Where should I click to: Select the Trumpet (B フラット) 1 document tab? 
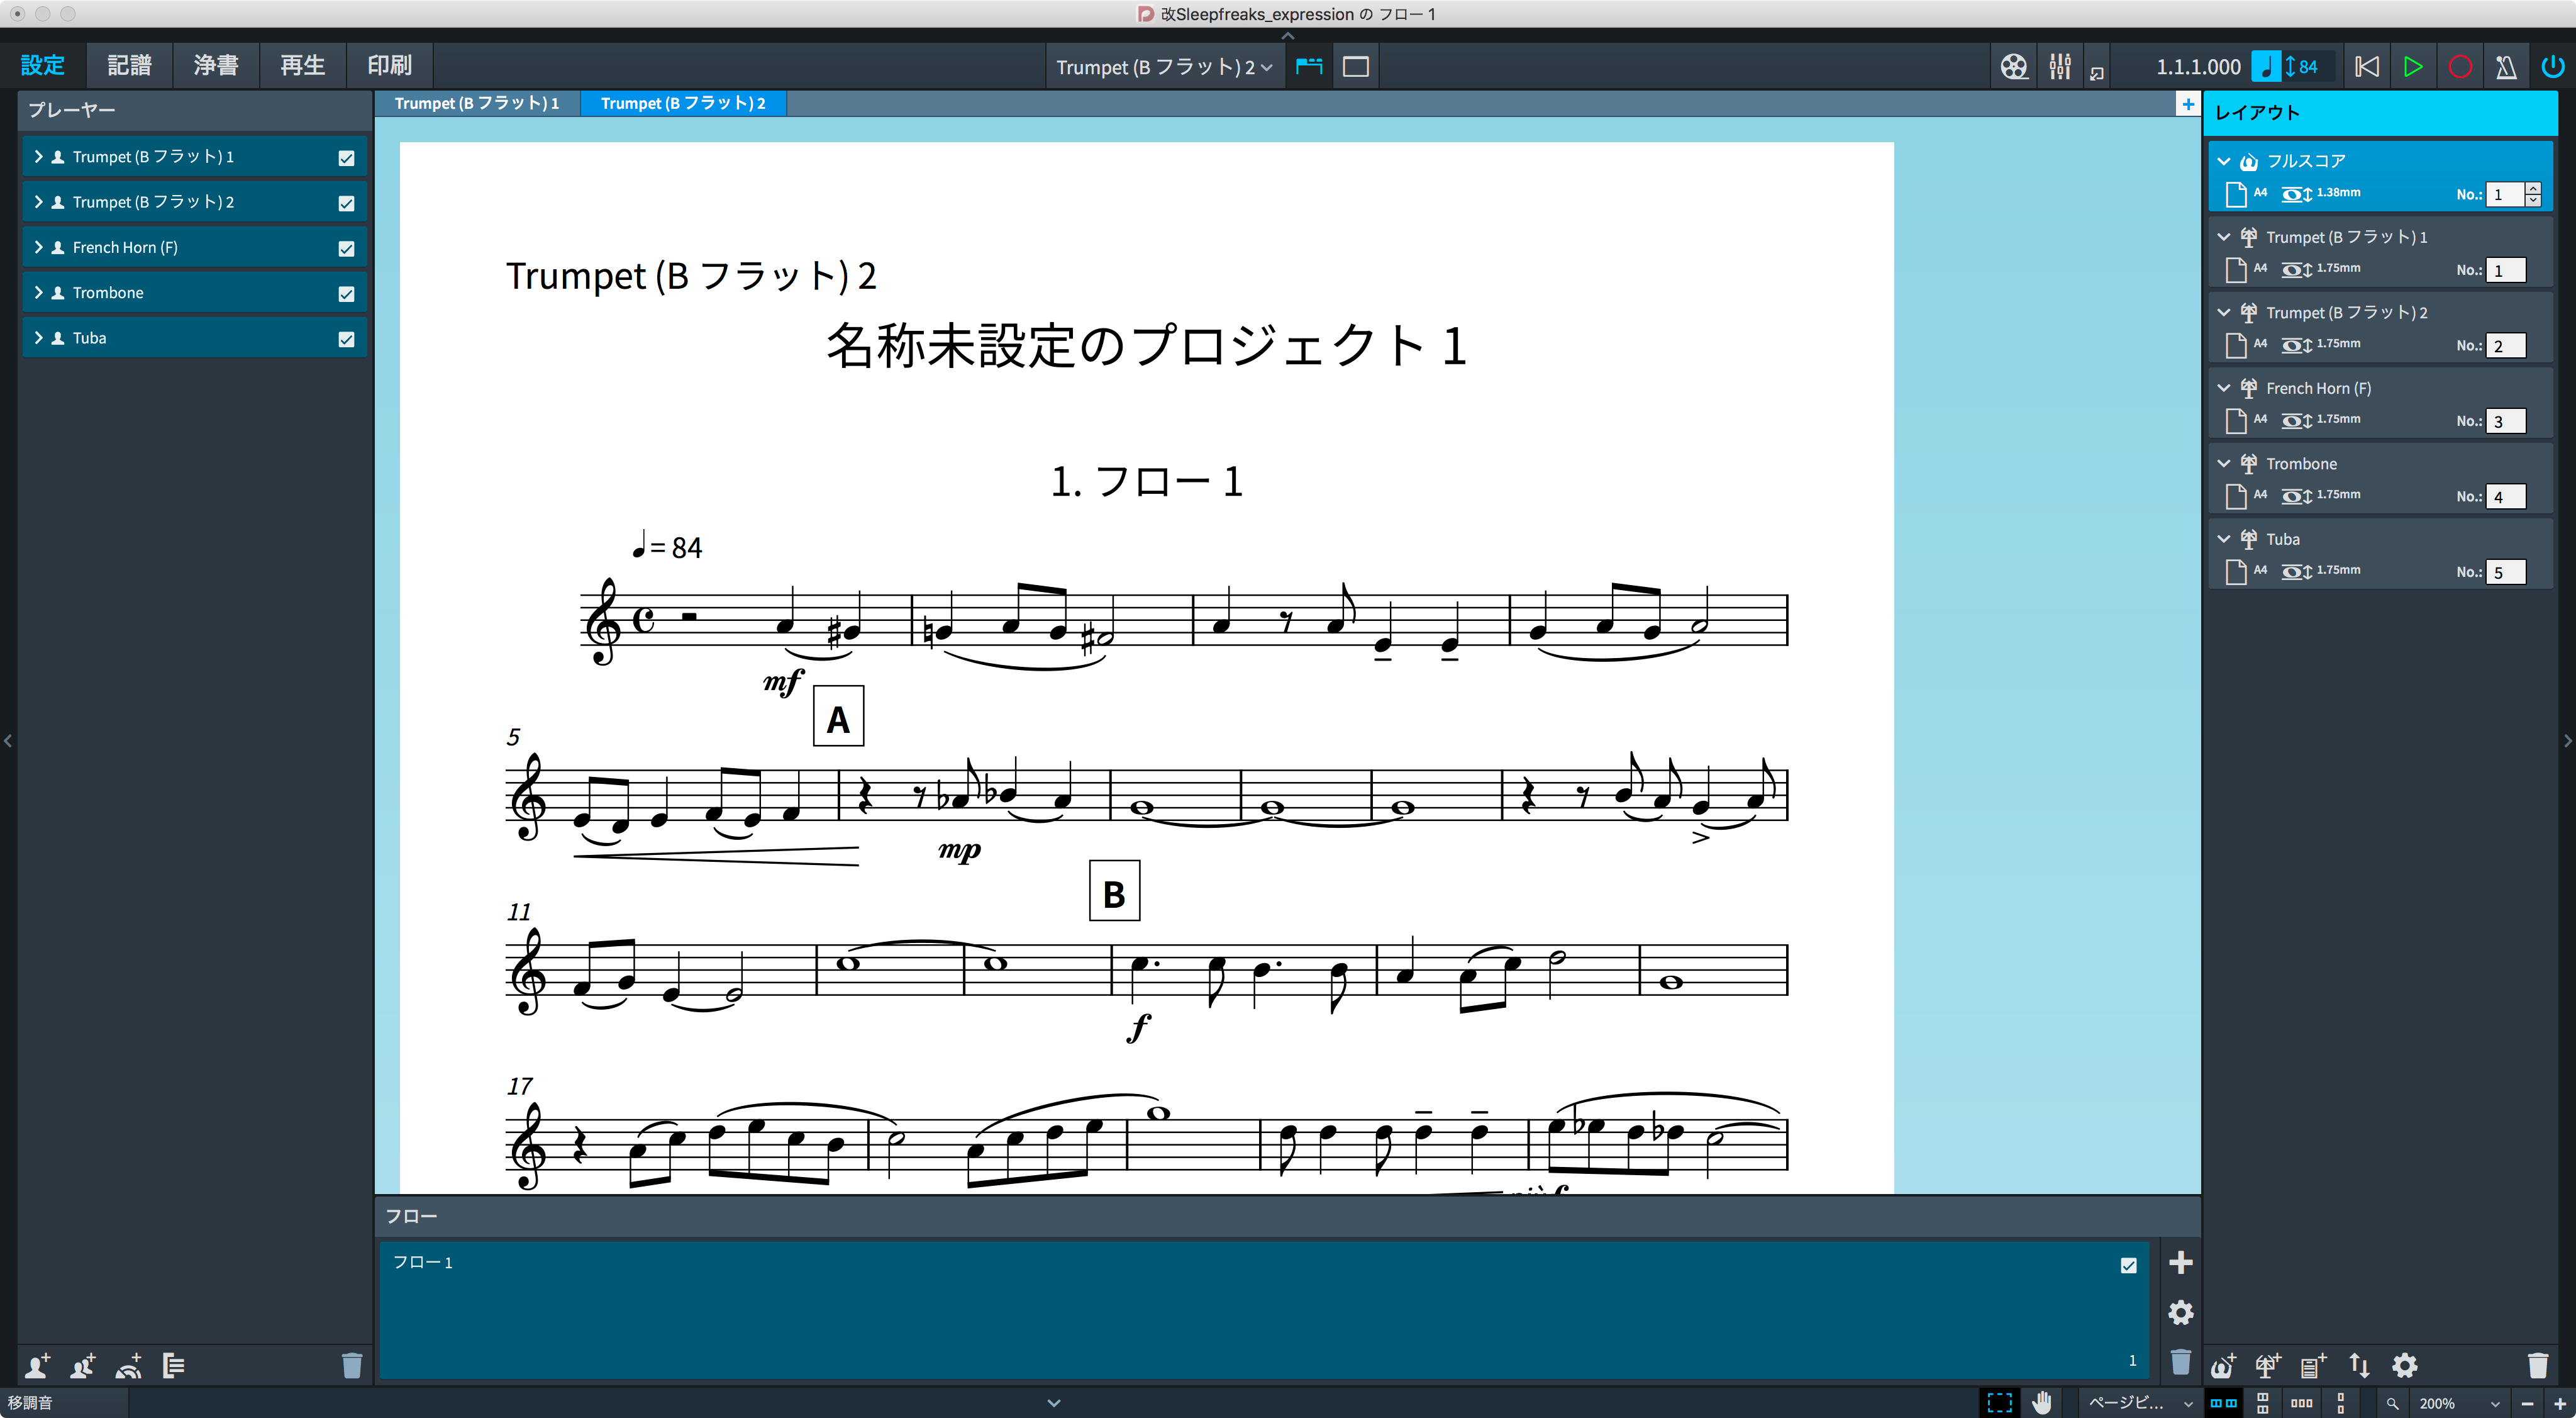[x=477, y=103]
